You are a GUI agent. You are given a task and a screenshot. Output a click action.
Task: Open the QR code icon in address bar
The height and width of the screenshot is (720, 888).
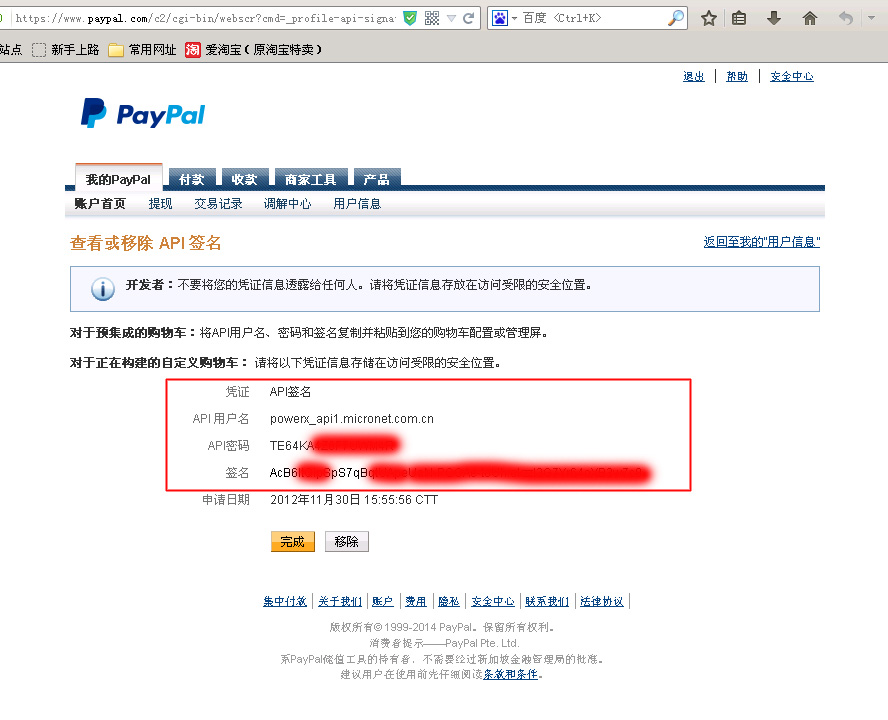click(x=432, y=18)
